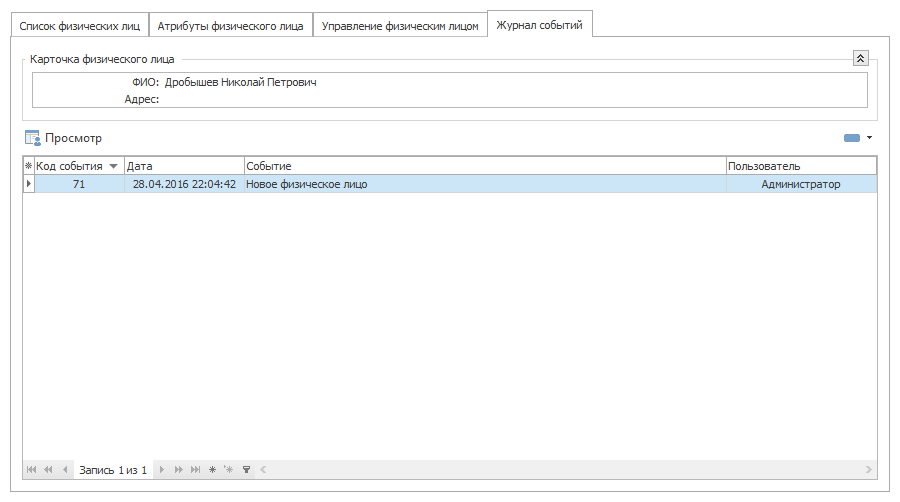The height and width of the screenshot is (502, 900).
Task: Jump to next page of records
Action: pyautogui.click(x=179, y=470)
